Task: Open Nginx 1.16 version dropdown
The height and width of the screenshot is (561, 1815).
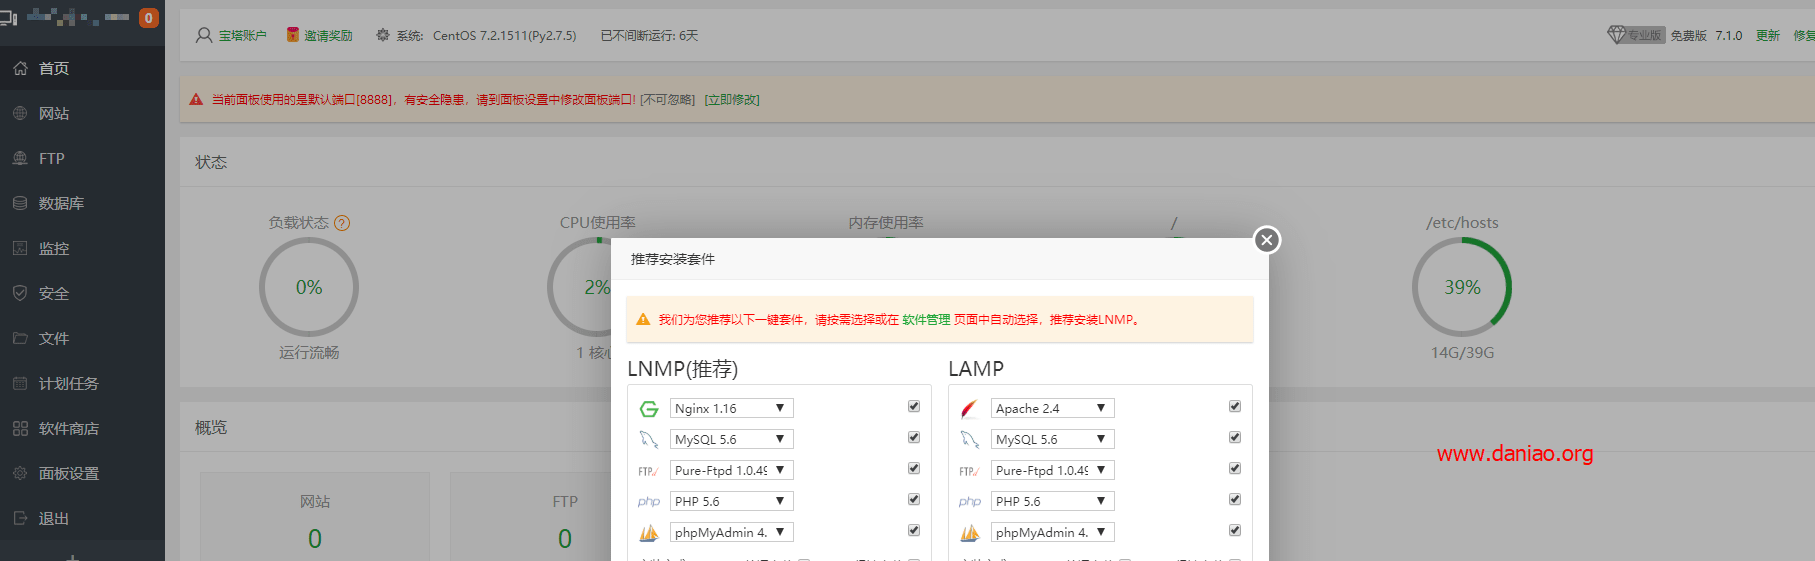Action: 732,408
